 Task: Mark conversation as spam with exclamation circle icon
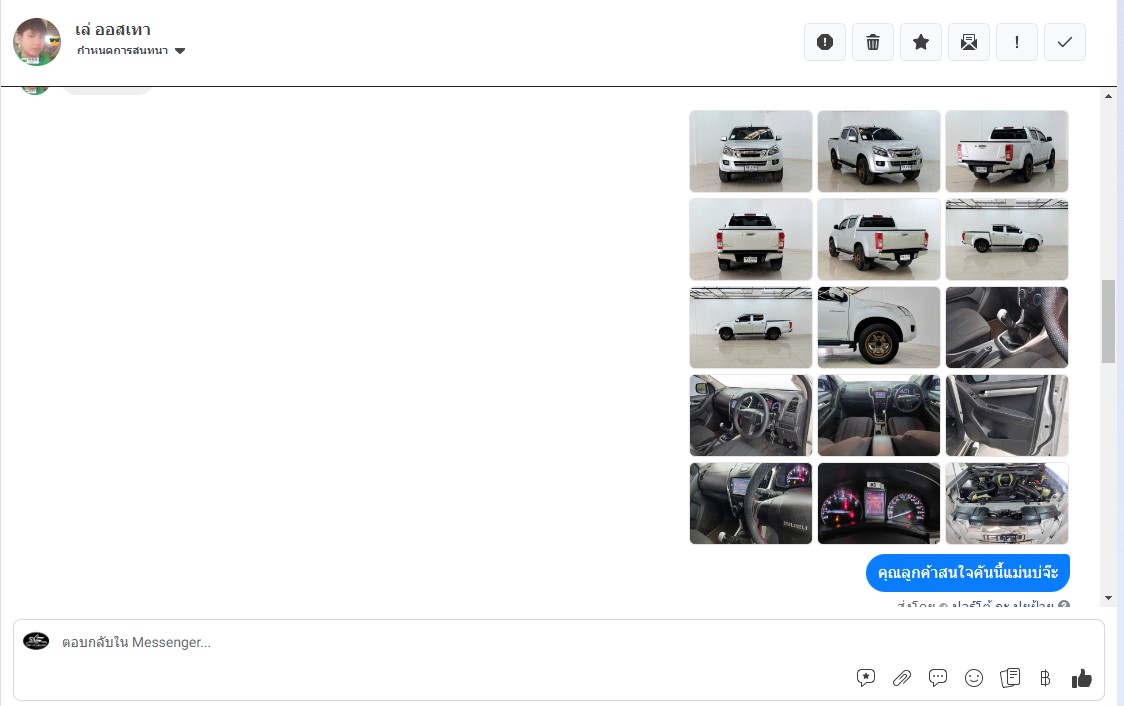(824, 42)
